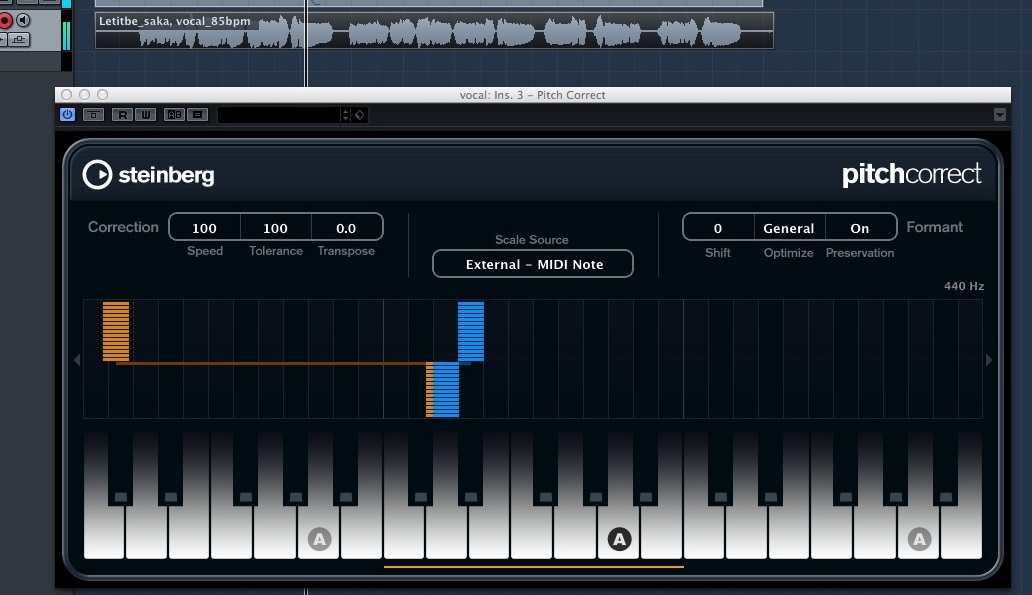Toggle the vocal track's red record enable button
The height and width of the screenshot is (595, 1032).
(x=5, y=20)
